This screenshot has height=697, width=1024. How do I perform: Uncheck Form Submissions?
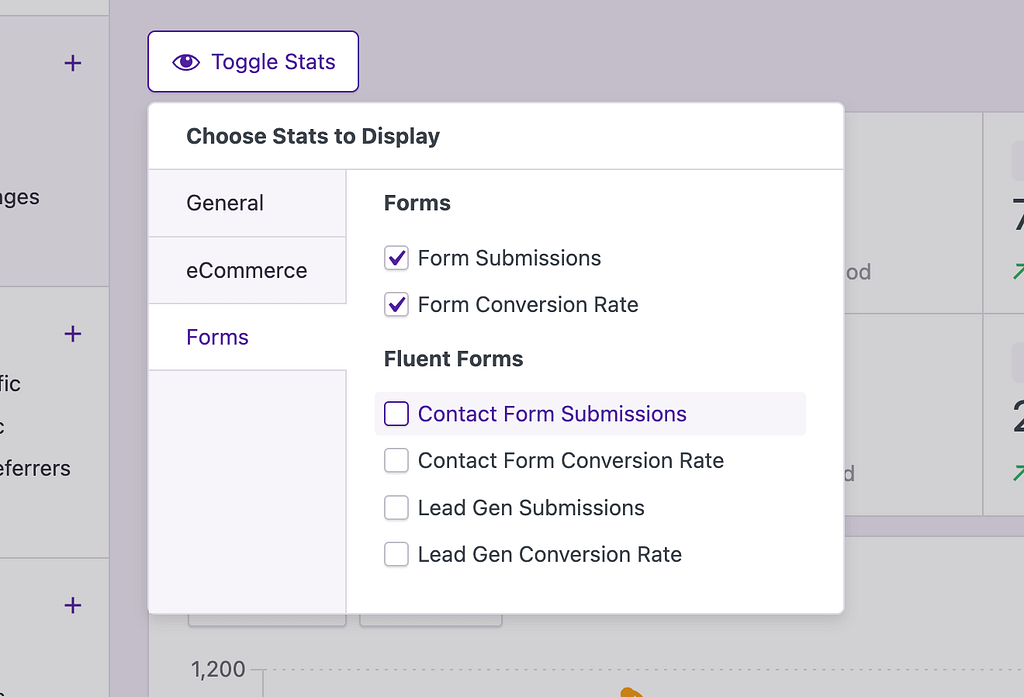point(396,257)
